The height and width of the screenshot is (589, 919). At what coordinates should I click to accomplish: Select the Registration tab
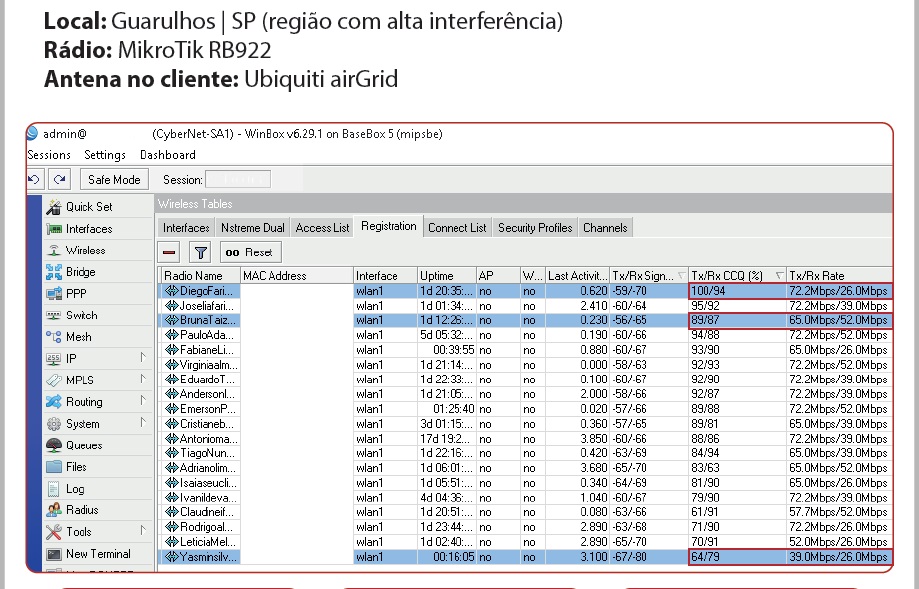tap(389, 226)
